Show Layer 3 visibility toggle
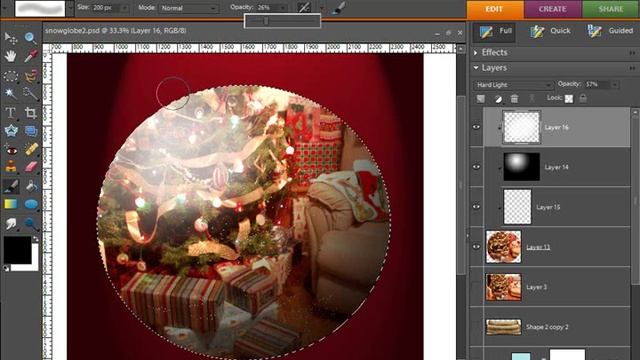Viewport: 640px width, 360px height. [476, 287]
